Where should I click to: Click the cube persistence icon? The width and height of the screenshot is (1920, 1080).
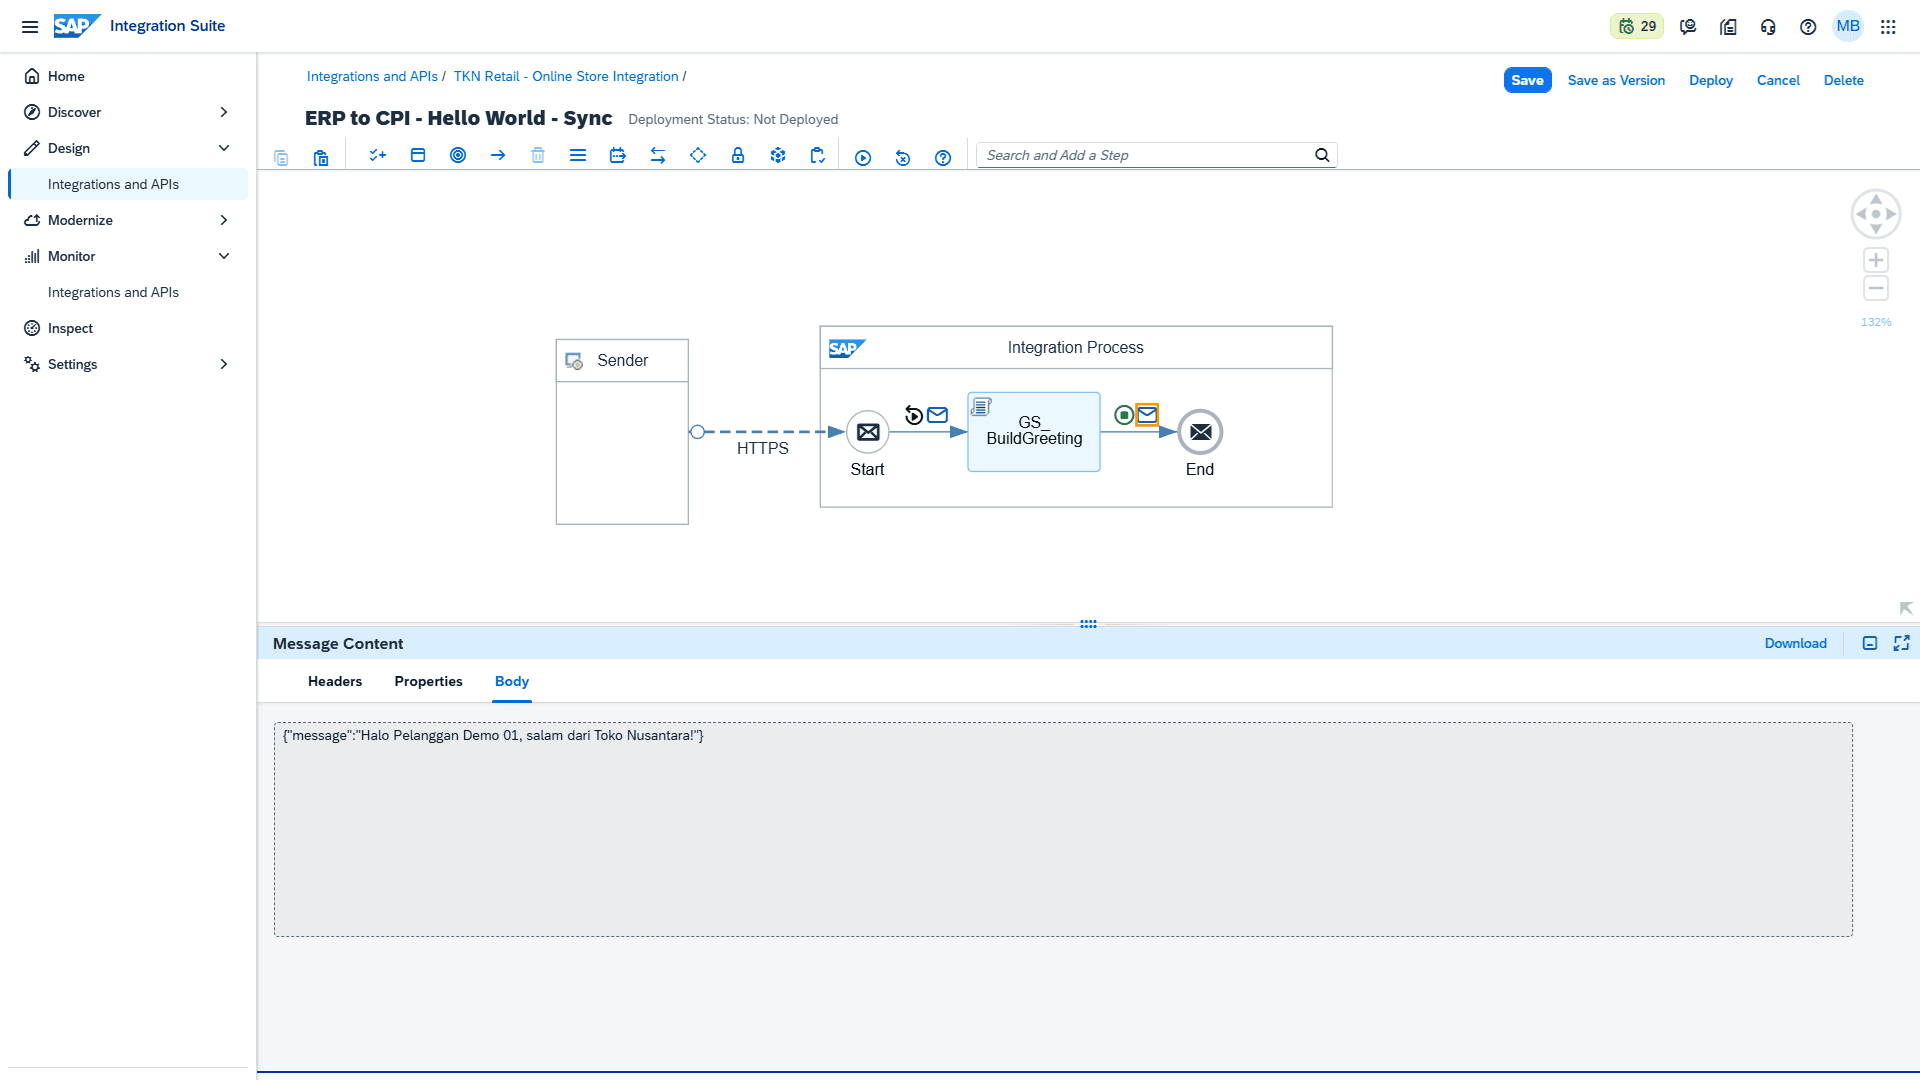pyautogui.click(x=778, y=155)
